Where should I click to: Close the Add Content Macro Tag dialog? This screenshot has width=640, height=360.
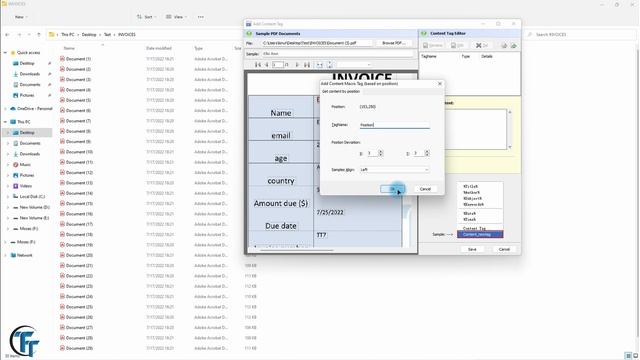[x=440, y=84]
